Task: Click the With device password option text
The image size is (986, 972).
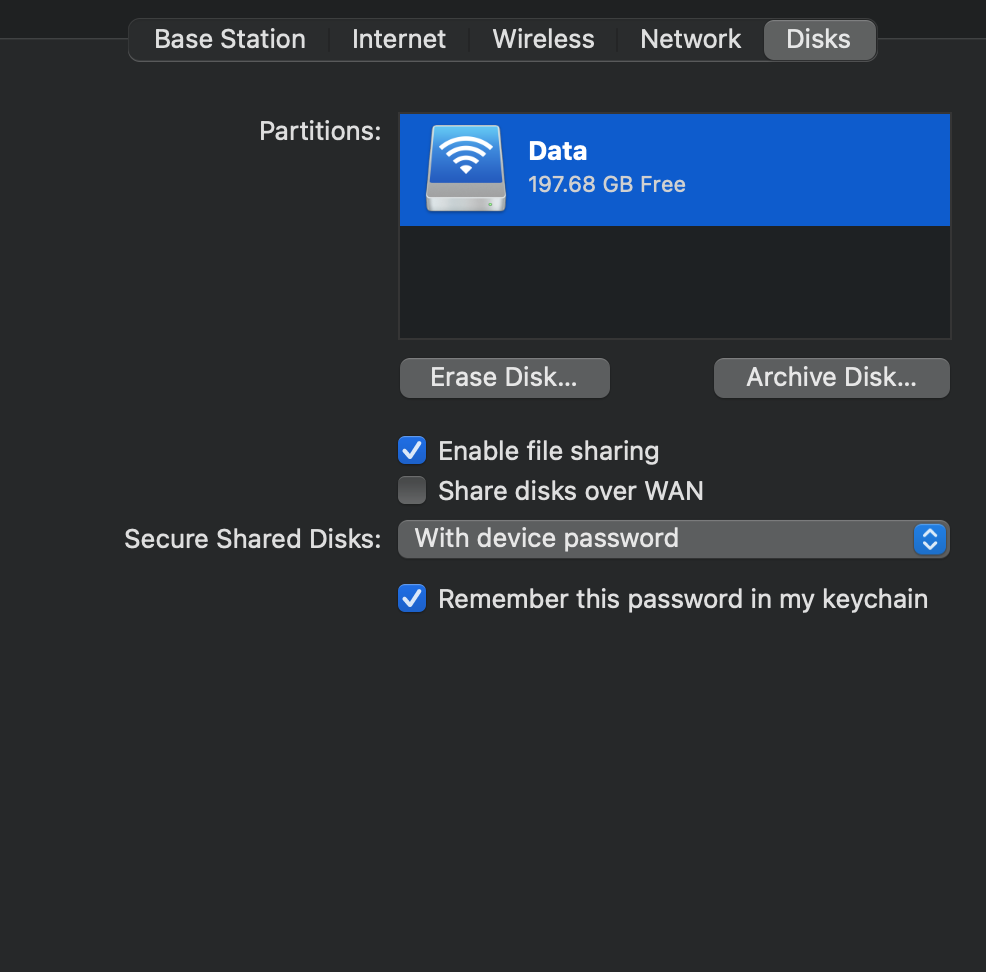Action: coord(546,538)
